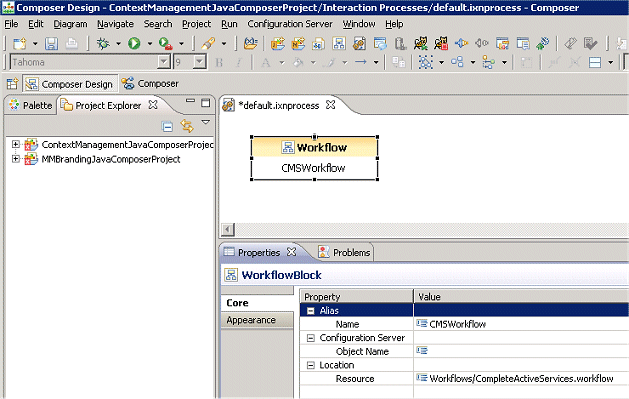The height and width of the screenshot is (399, 629).
Task: Click the blue connector plug toolbar icon
Action: tap(461, 43)
